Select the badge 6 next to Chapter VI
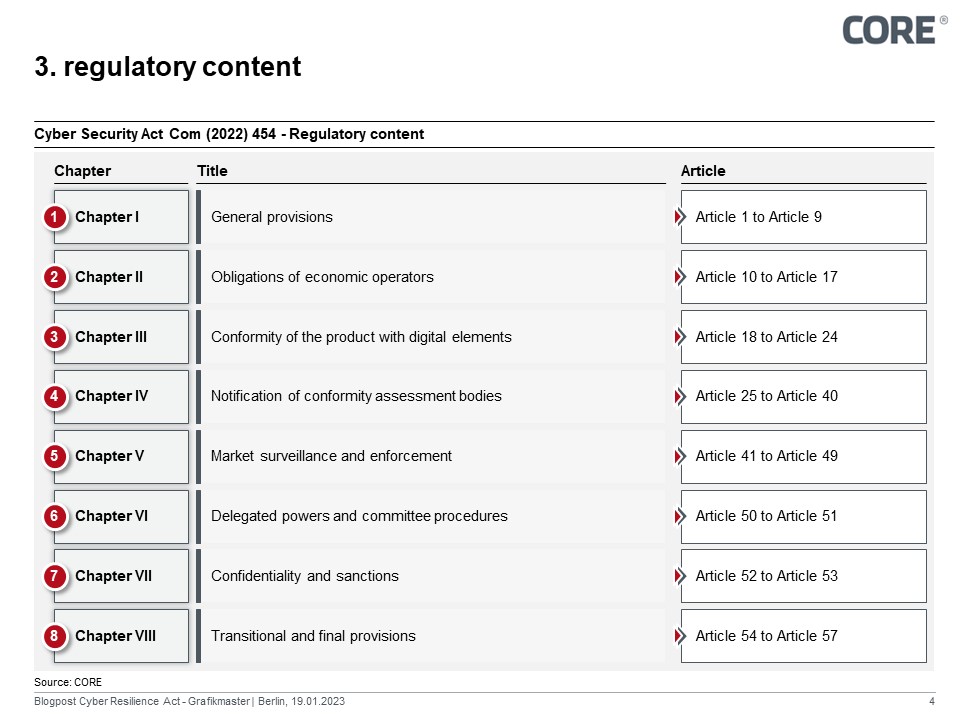This screenshot has width=960, height=720. coord(57,516)
